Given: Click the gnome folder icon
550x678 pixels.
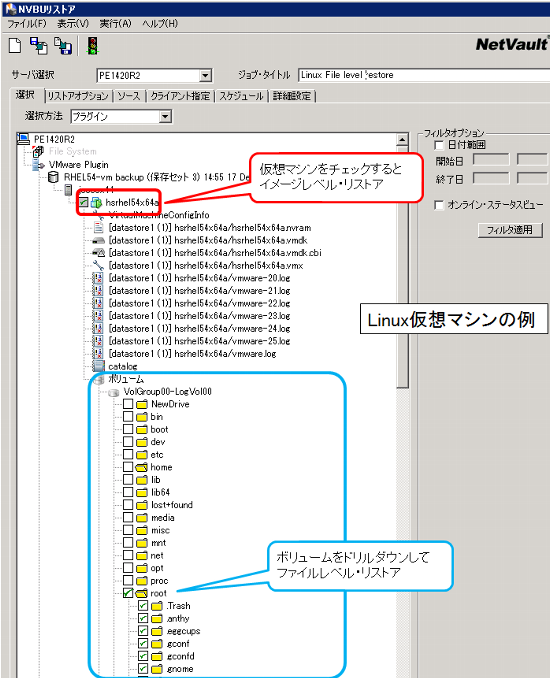Looking at the screenshot, I should (x=157, y=669).
